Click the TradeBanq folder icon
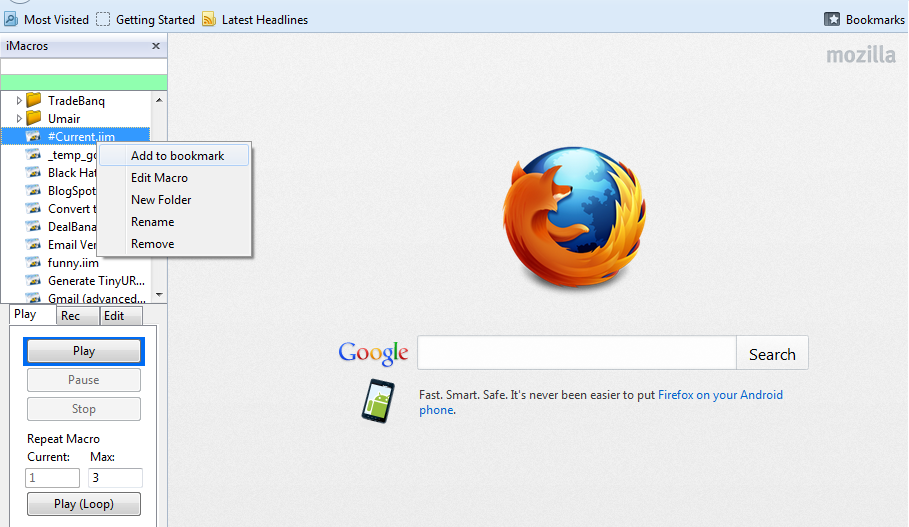Viewport: 909px width, 527px height. tap(34, 100)
